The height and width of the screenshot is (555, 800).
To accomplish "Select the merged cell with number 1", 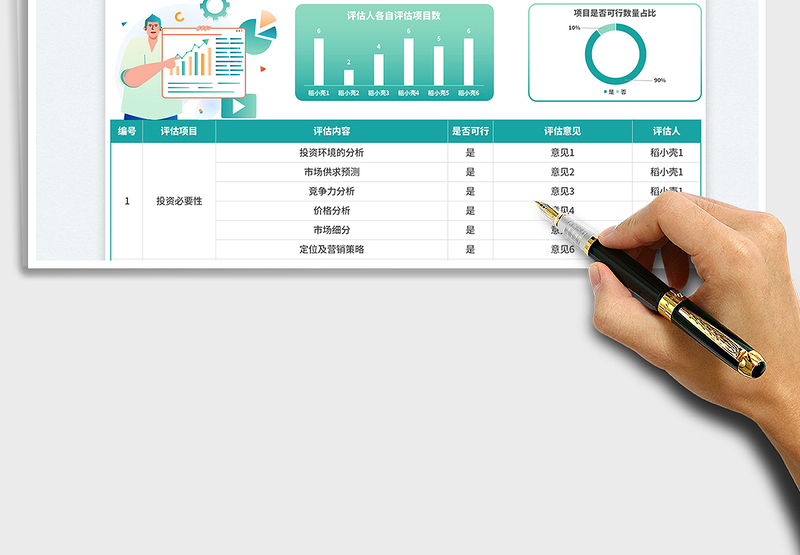I will tap(127, 201).
